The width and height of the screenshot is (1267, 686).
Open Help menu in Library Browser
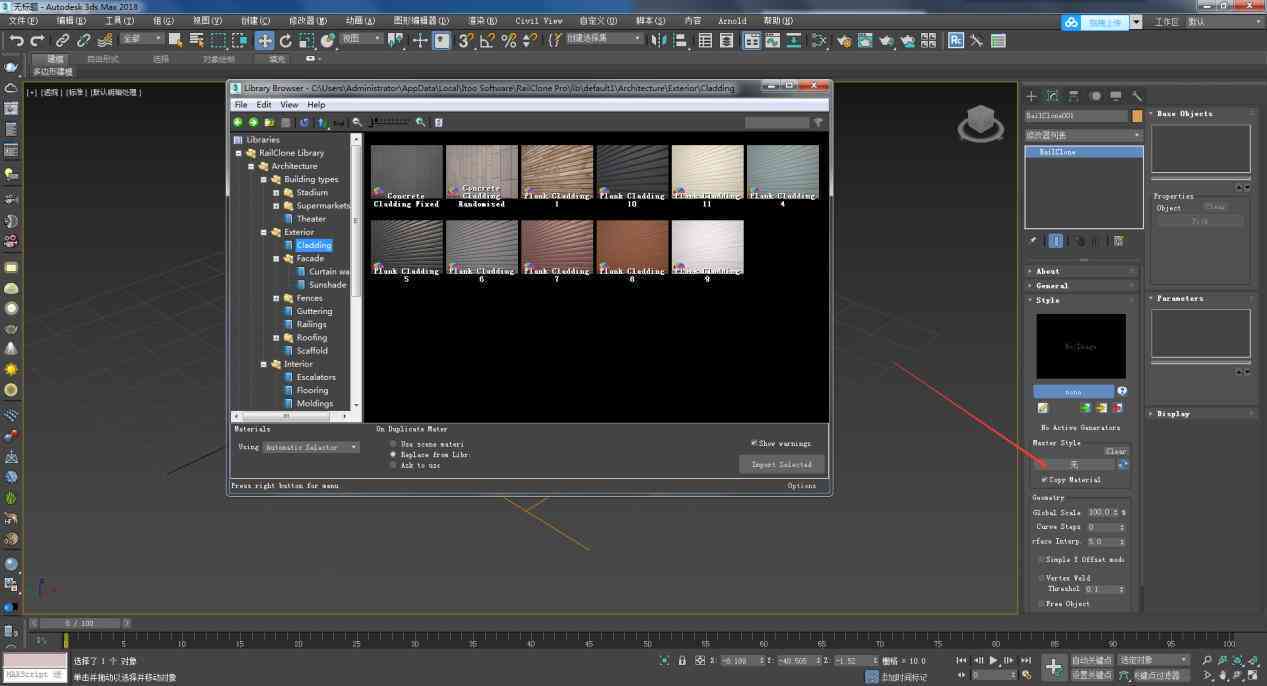point(316,105)
